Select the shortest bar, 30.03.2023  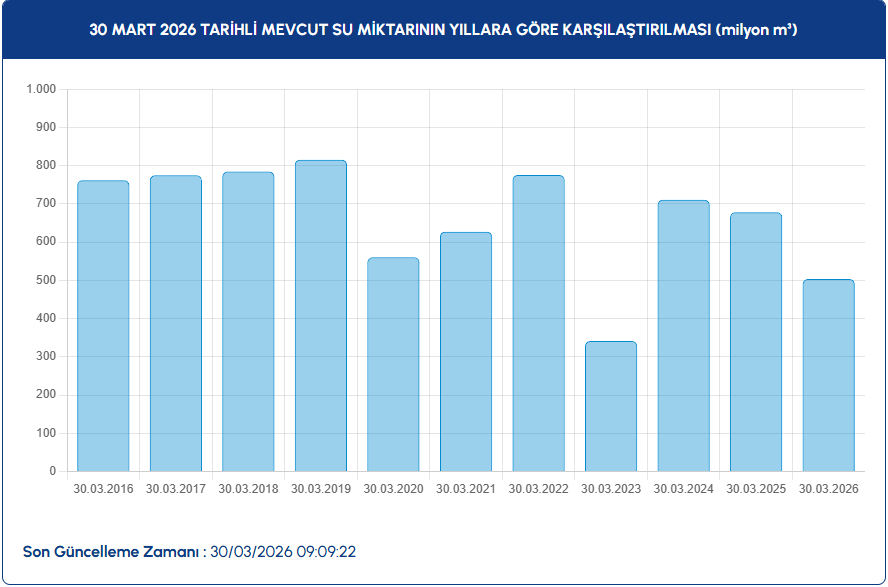pyautogui.click(x=611, y=406)
